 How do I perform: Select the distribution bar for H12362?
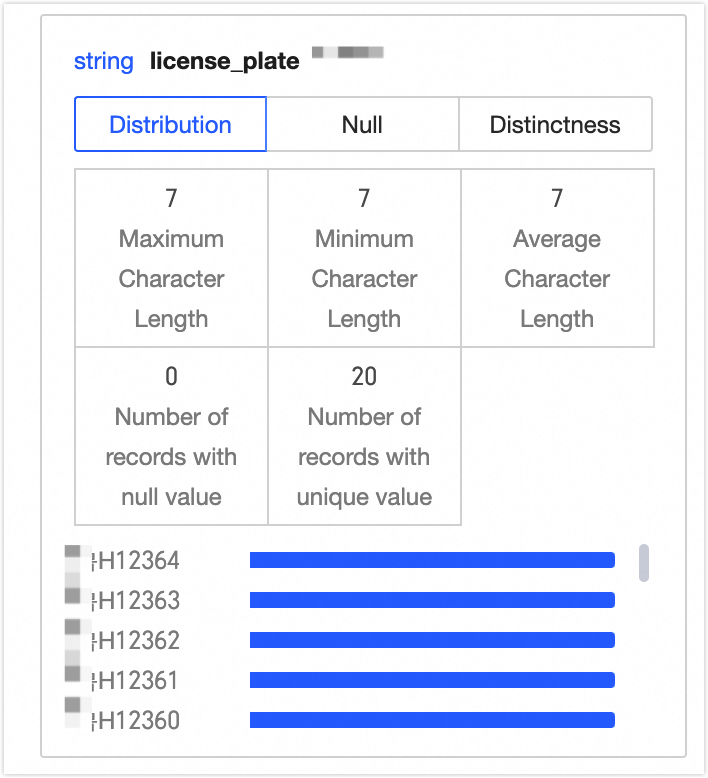point(432,640)
